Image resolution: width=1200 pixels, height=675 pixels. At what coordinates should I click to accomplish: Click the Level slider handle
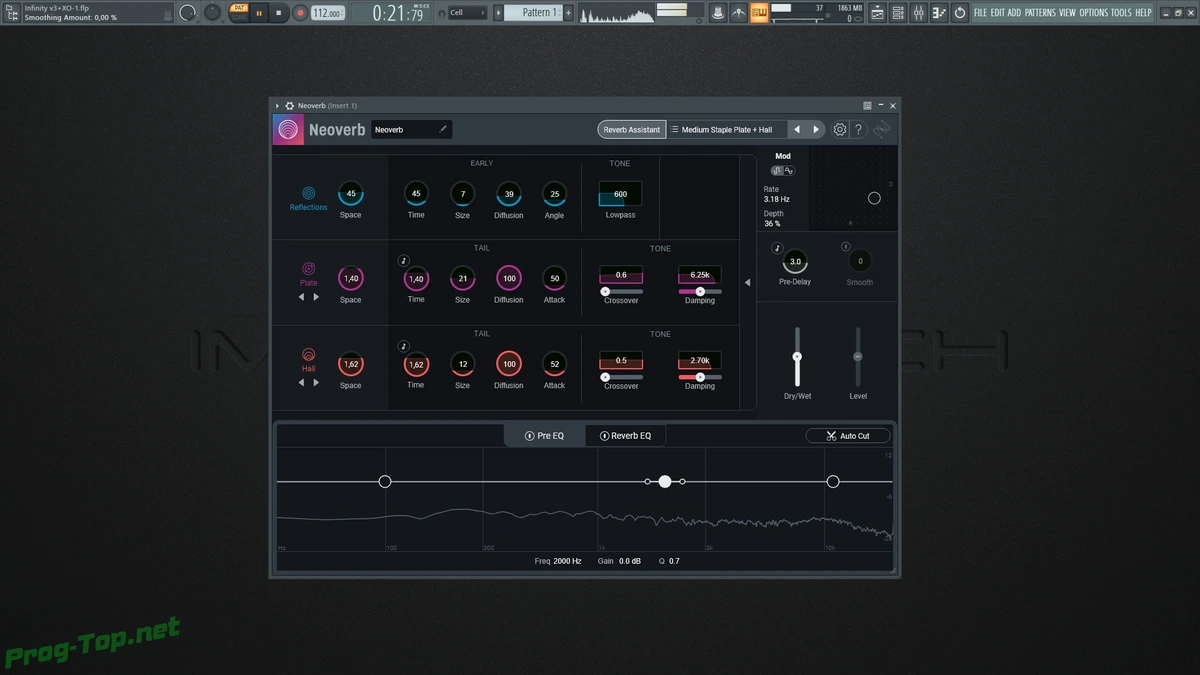(x=857, y=356)
